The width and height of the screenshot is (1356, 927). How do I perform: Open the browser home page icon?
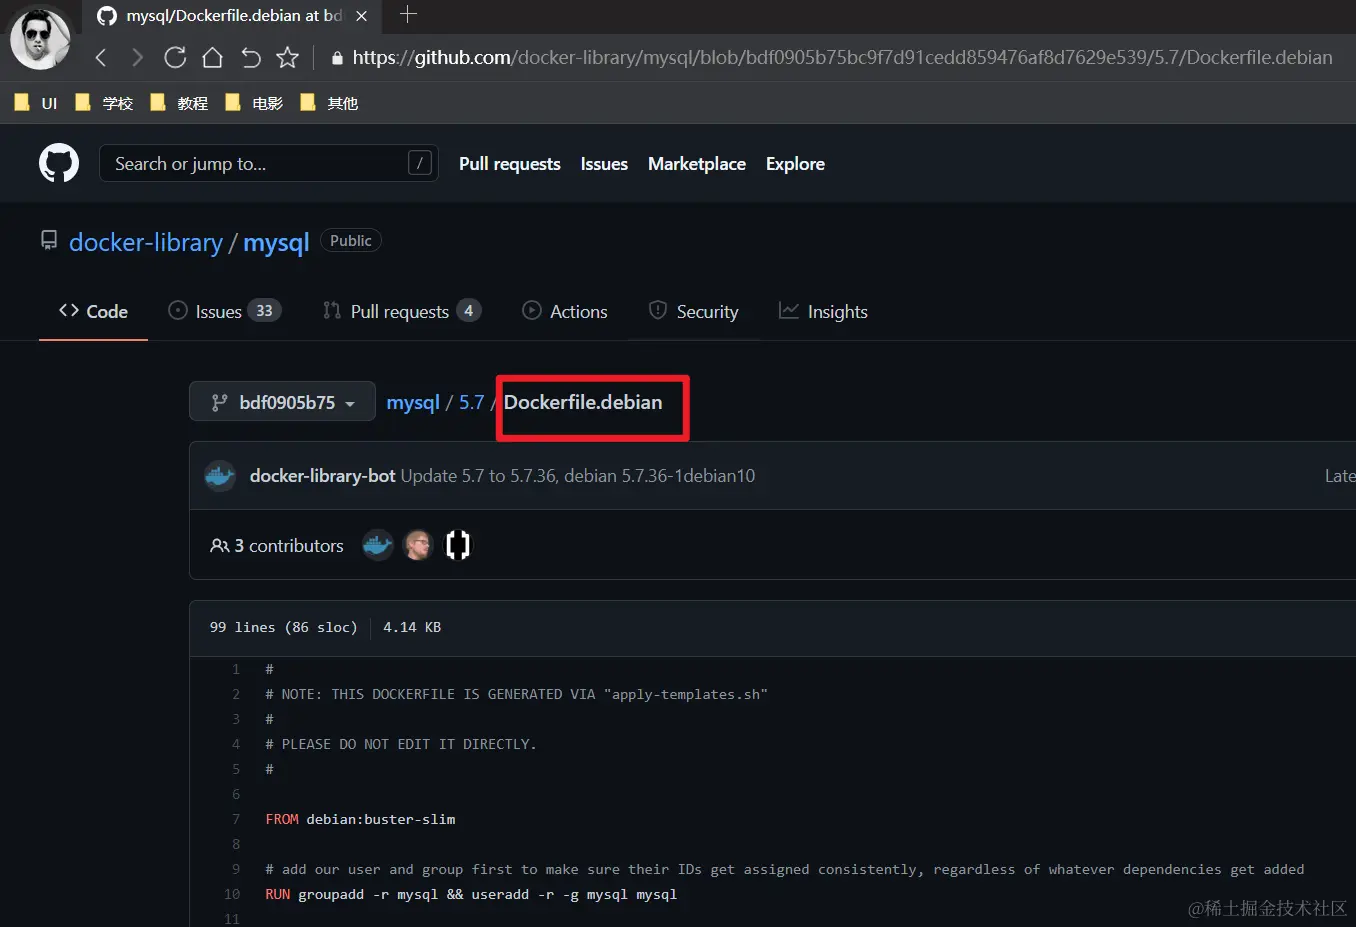[x=212, y=57]
